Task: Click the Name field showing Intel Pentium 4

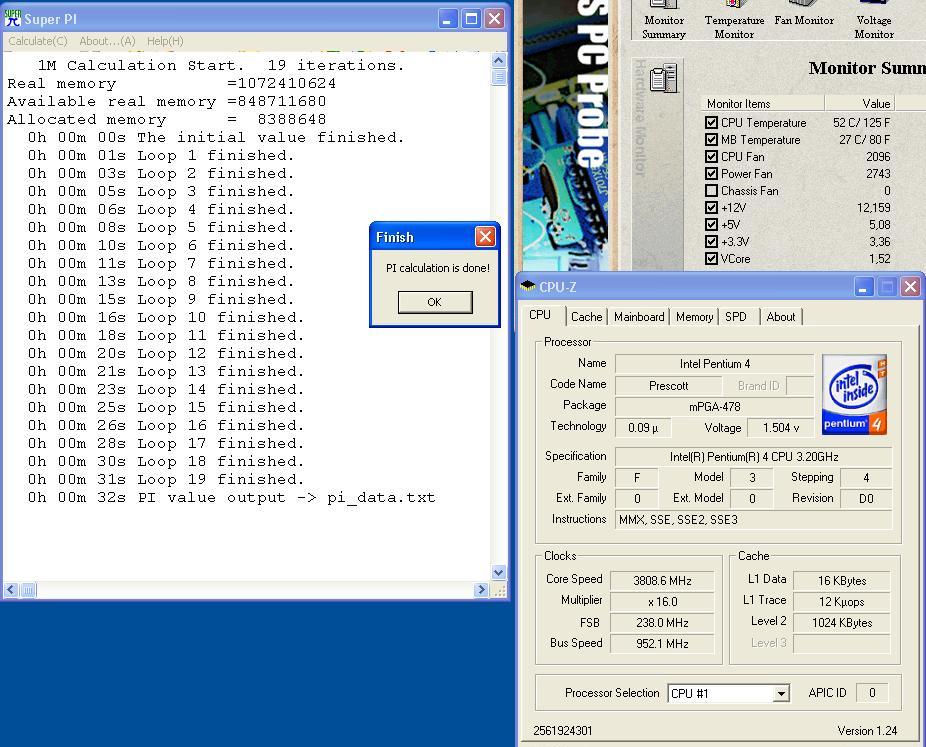Action: click(x=715, y=364)
